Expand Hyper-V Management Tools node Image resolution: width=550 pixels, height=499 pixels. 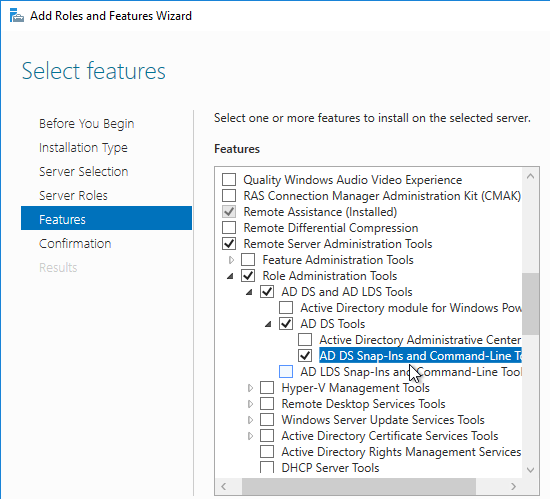click(250, 388)
